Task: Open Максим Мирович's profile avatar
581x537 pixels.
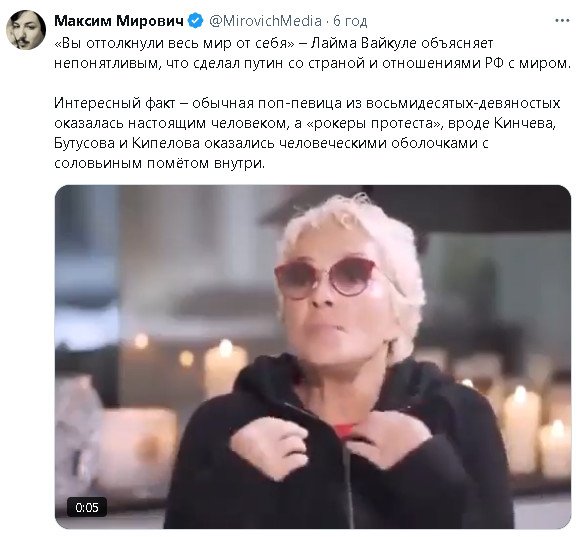Action: (26, 30)
